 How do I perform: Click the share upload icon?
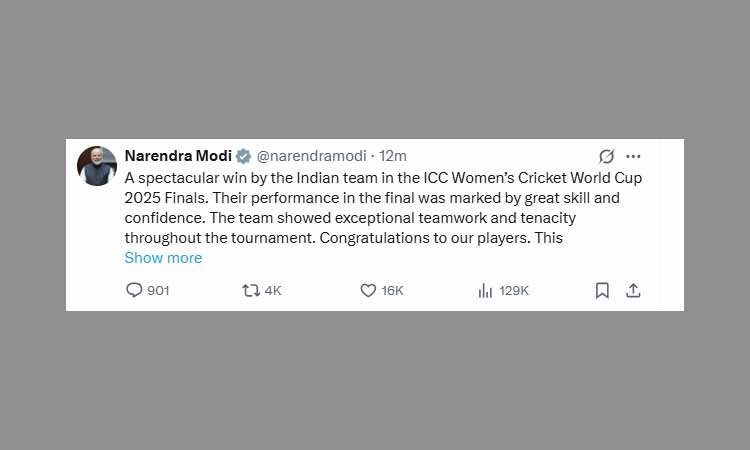(x=632, y=290)
